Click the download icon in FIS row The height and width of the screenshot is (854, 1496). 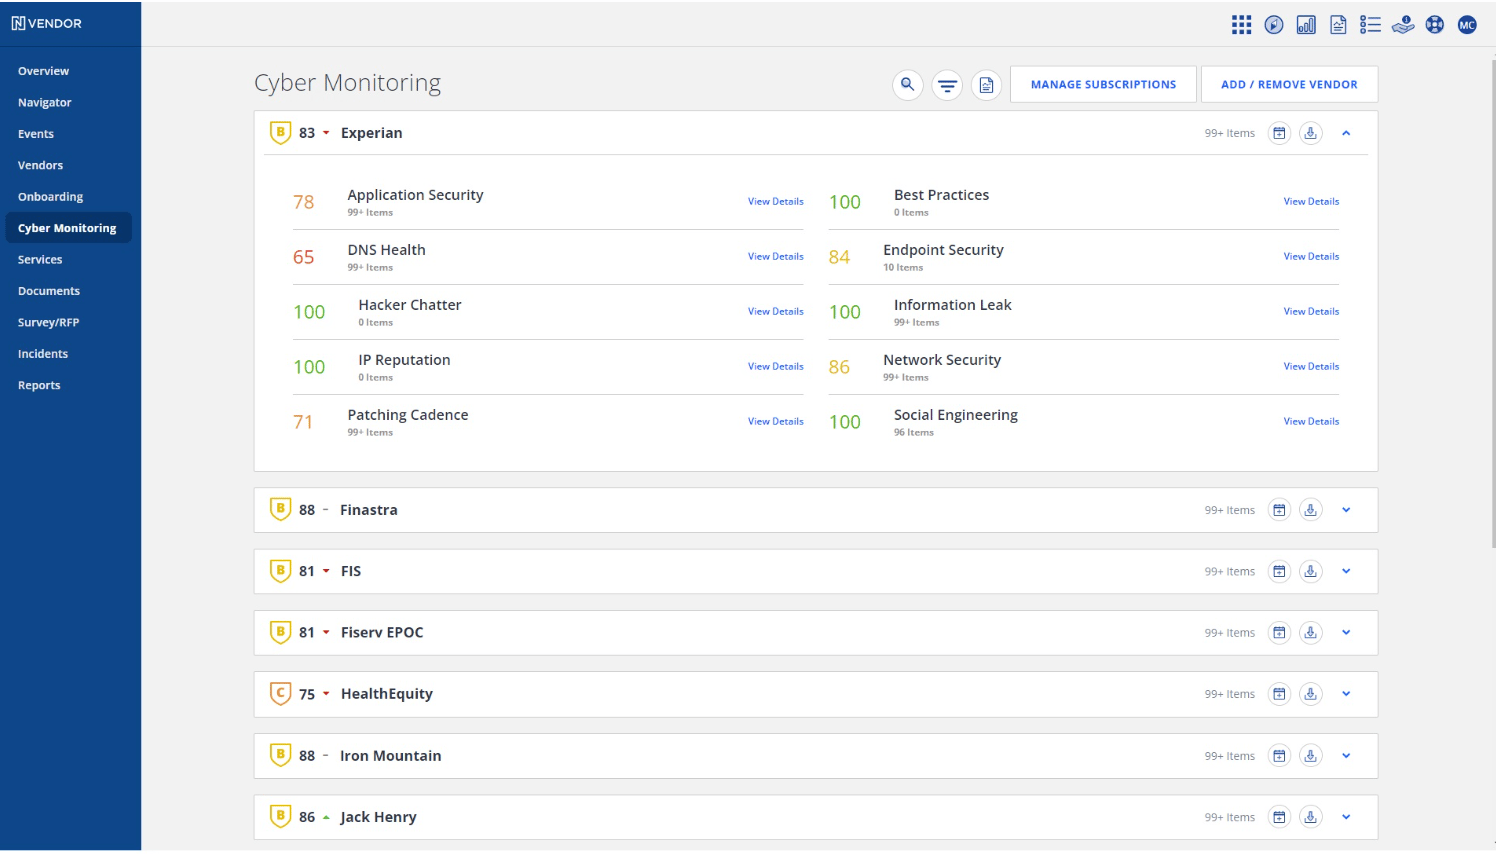click(1310, 571)
